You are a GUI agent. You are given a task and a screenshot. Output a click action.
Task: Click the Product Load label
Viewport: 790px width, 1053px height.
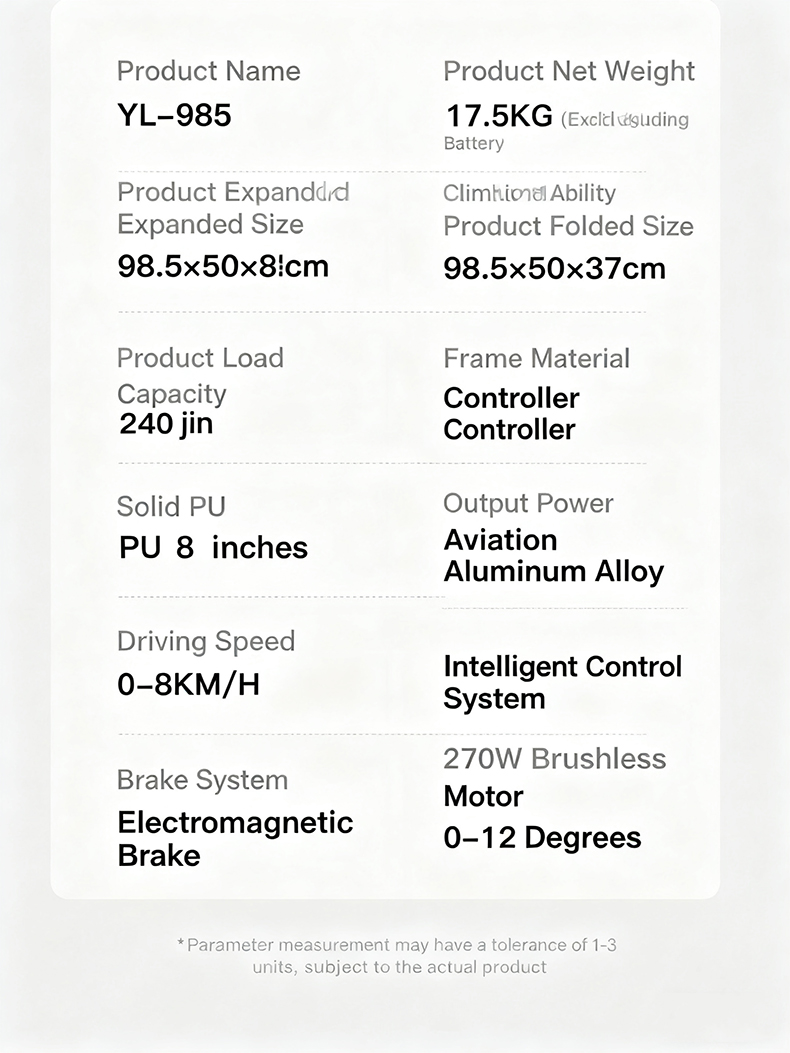[x=200, y=358]
